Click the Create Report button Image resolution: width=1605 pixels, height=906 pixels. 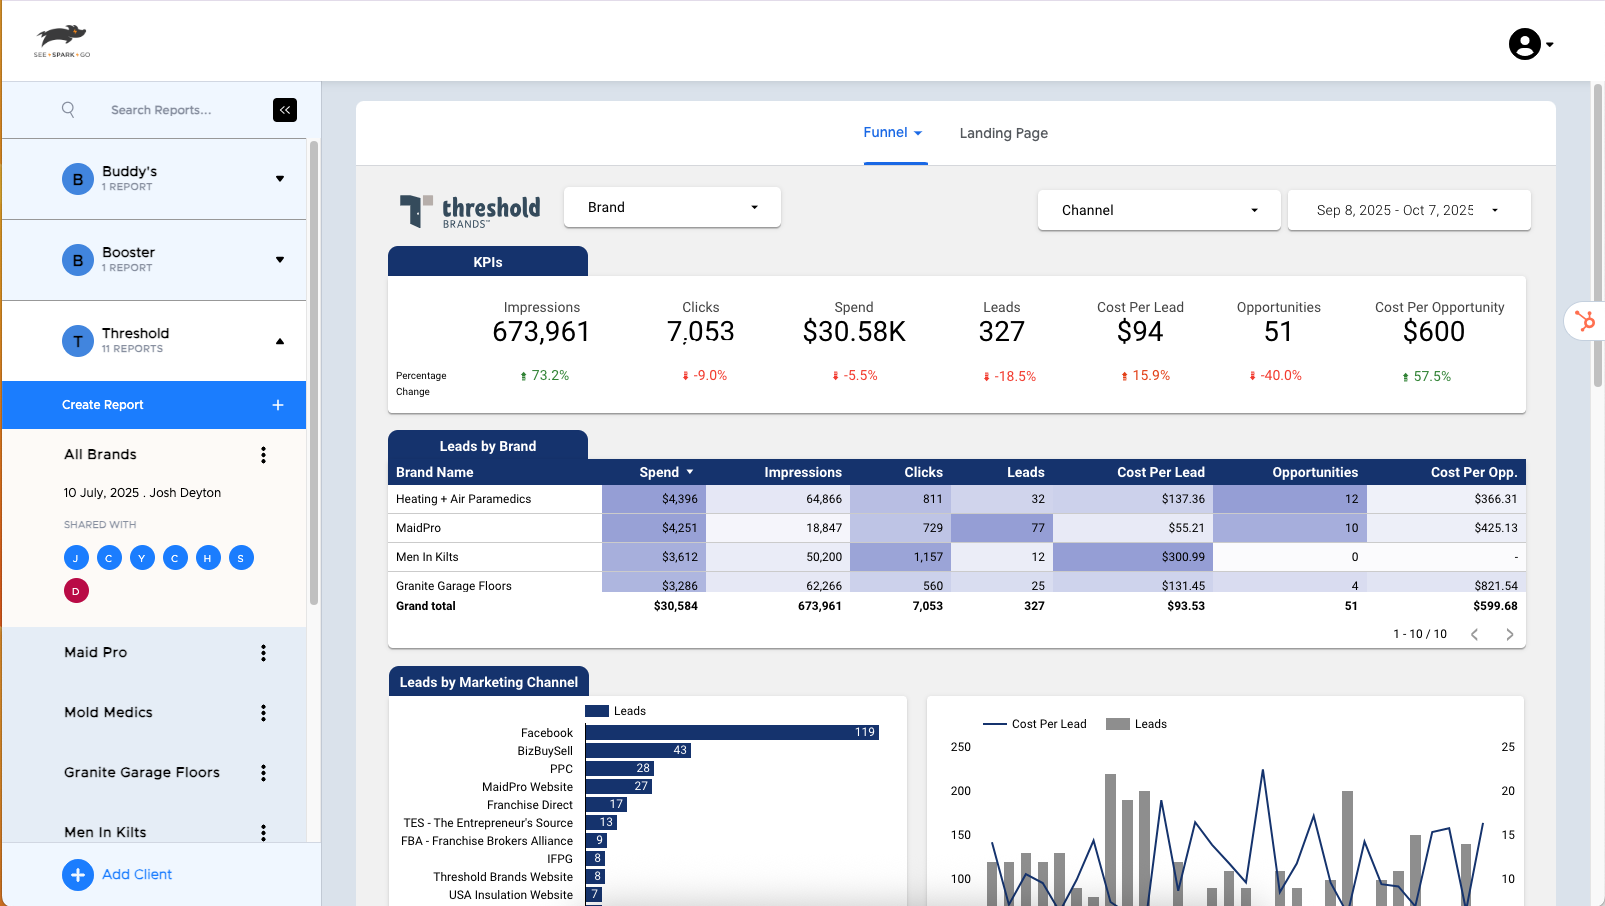pyautogui.click(x=153, y=405)
